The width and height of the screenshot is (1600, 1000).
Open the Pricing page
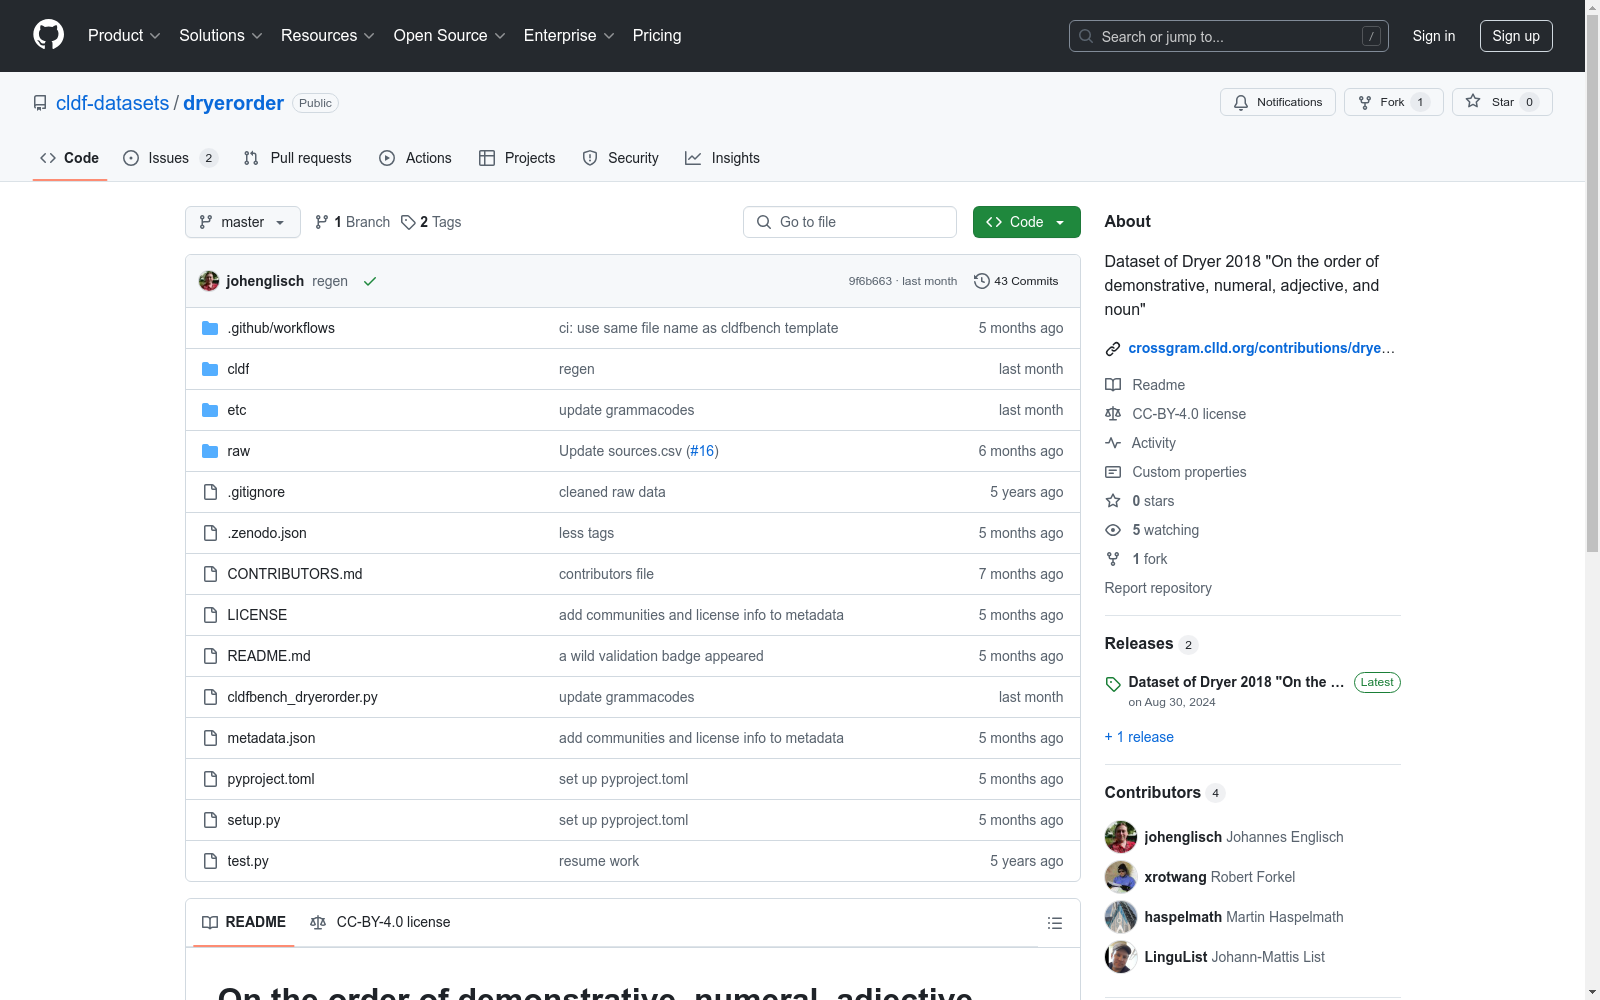pyautogui.click(x=657, y=36)
